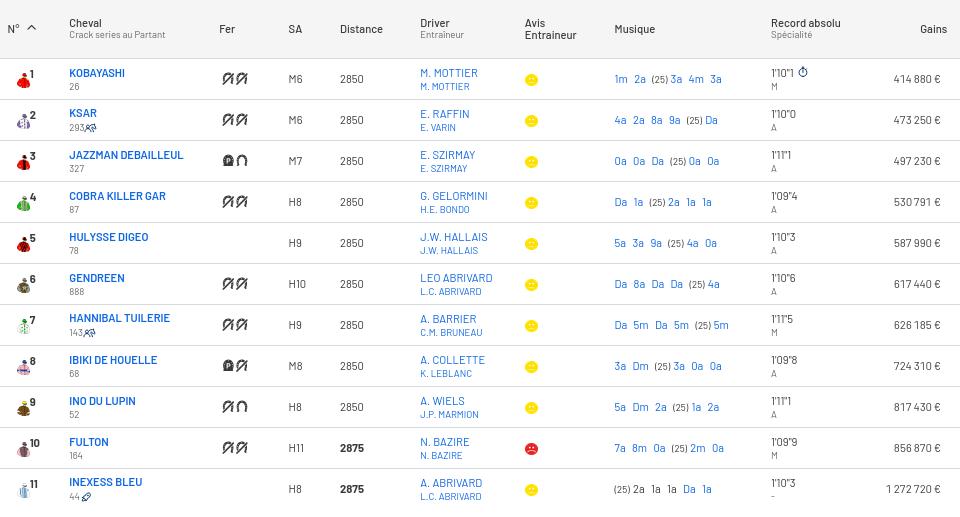Click horseshoe icons in Jazzman Debailleul row

[234, 160]
